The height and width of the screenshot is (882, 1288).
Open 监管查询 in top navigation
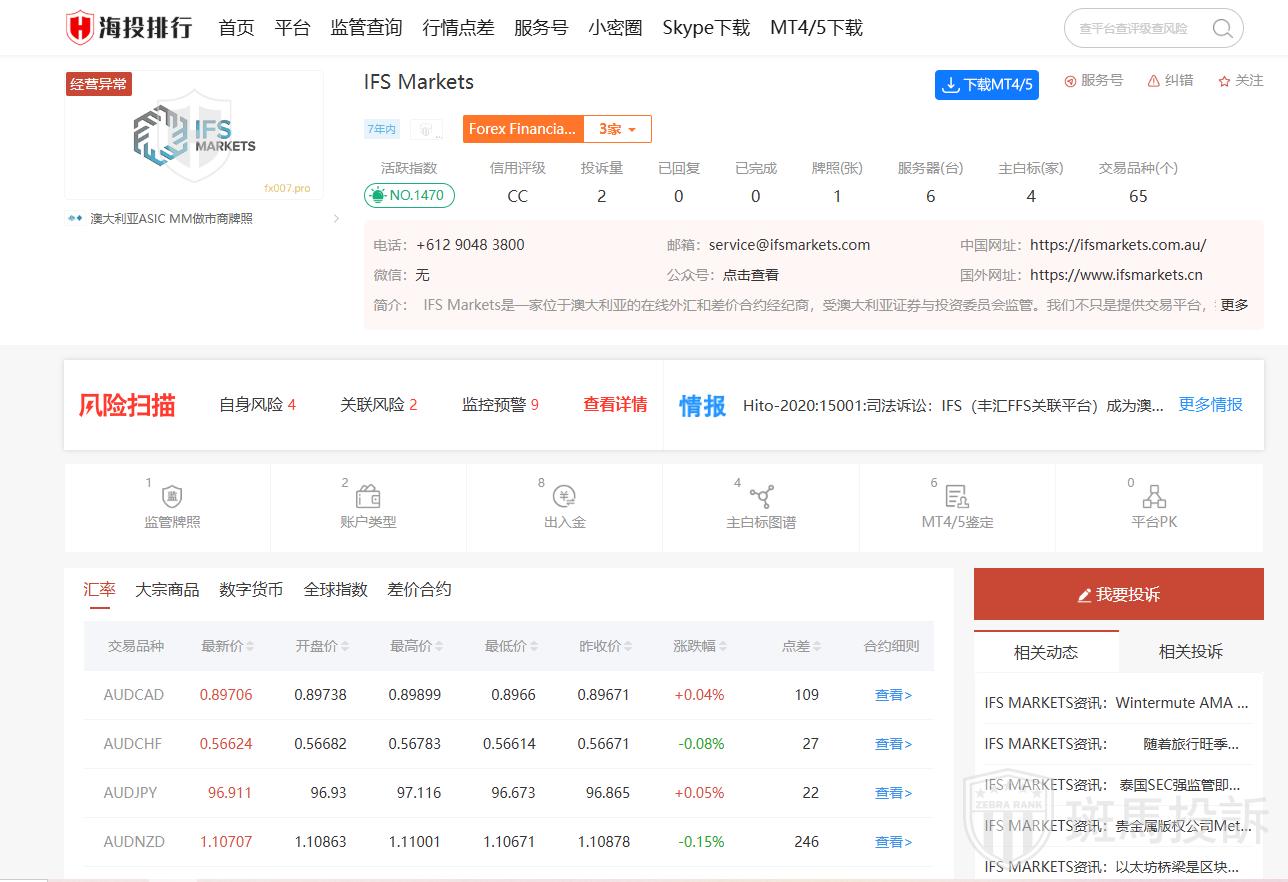366,28
